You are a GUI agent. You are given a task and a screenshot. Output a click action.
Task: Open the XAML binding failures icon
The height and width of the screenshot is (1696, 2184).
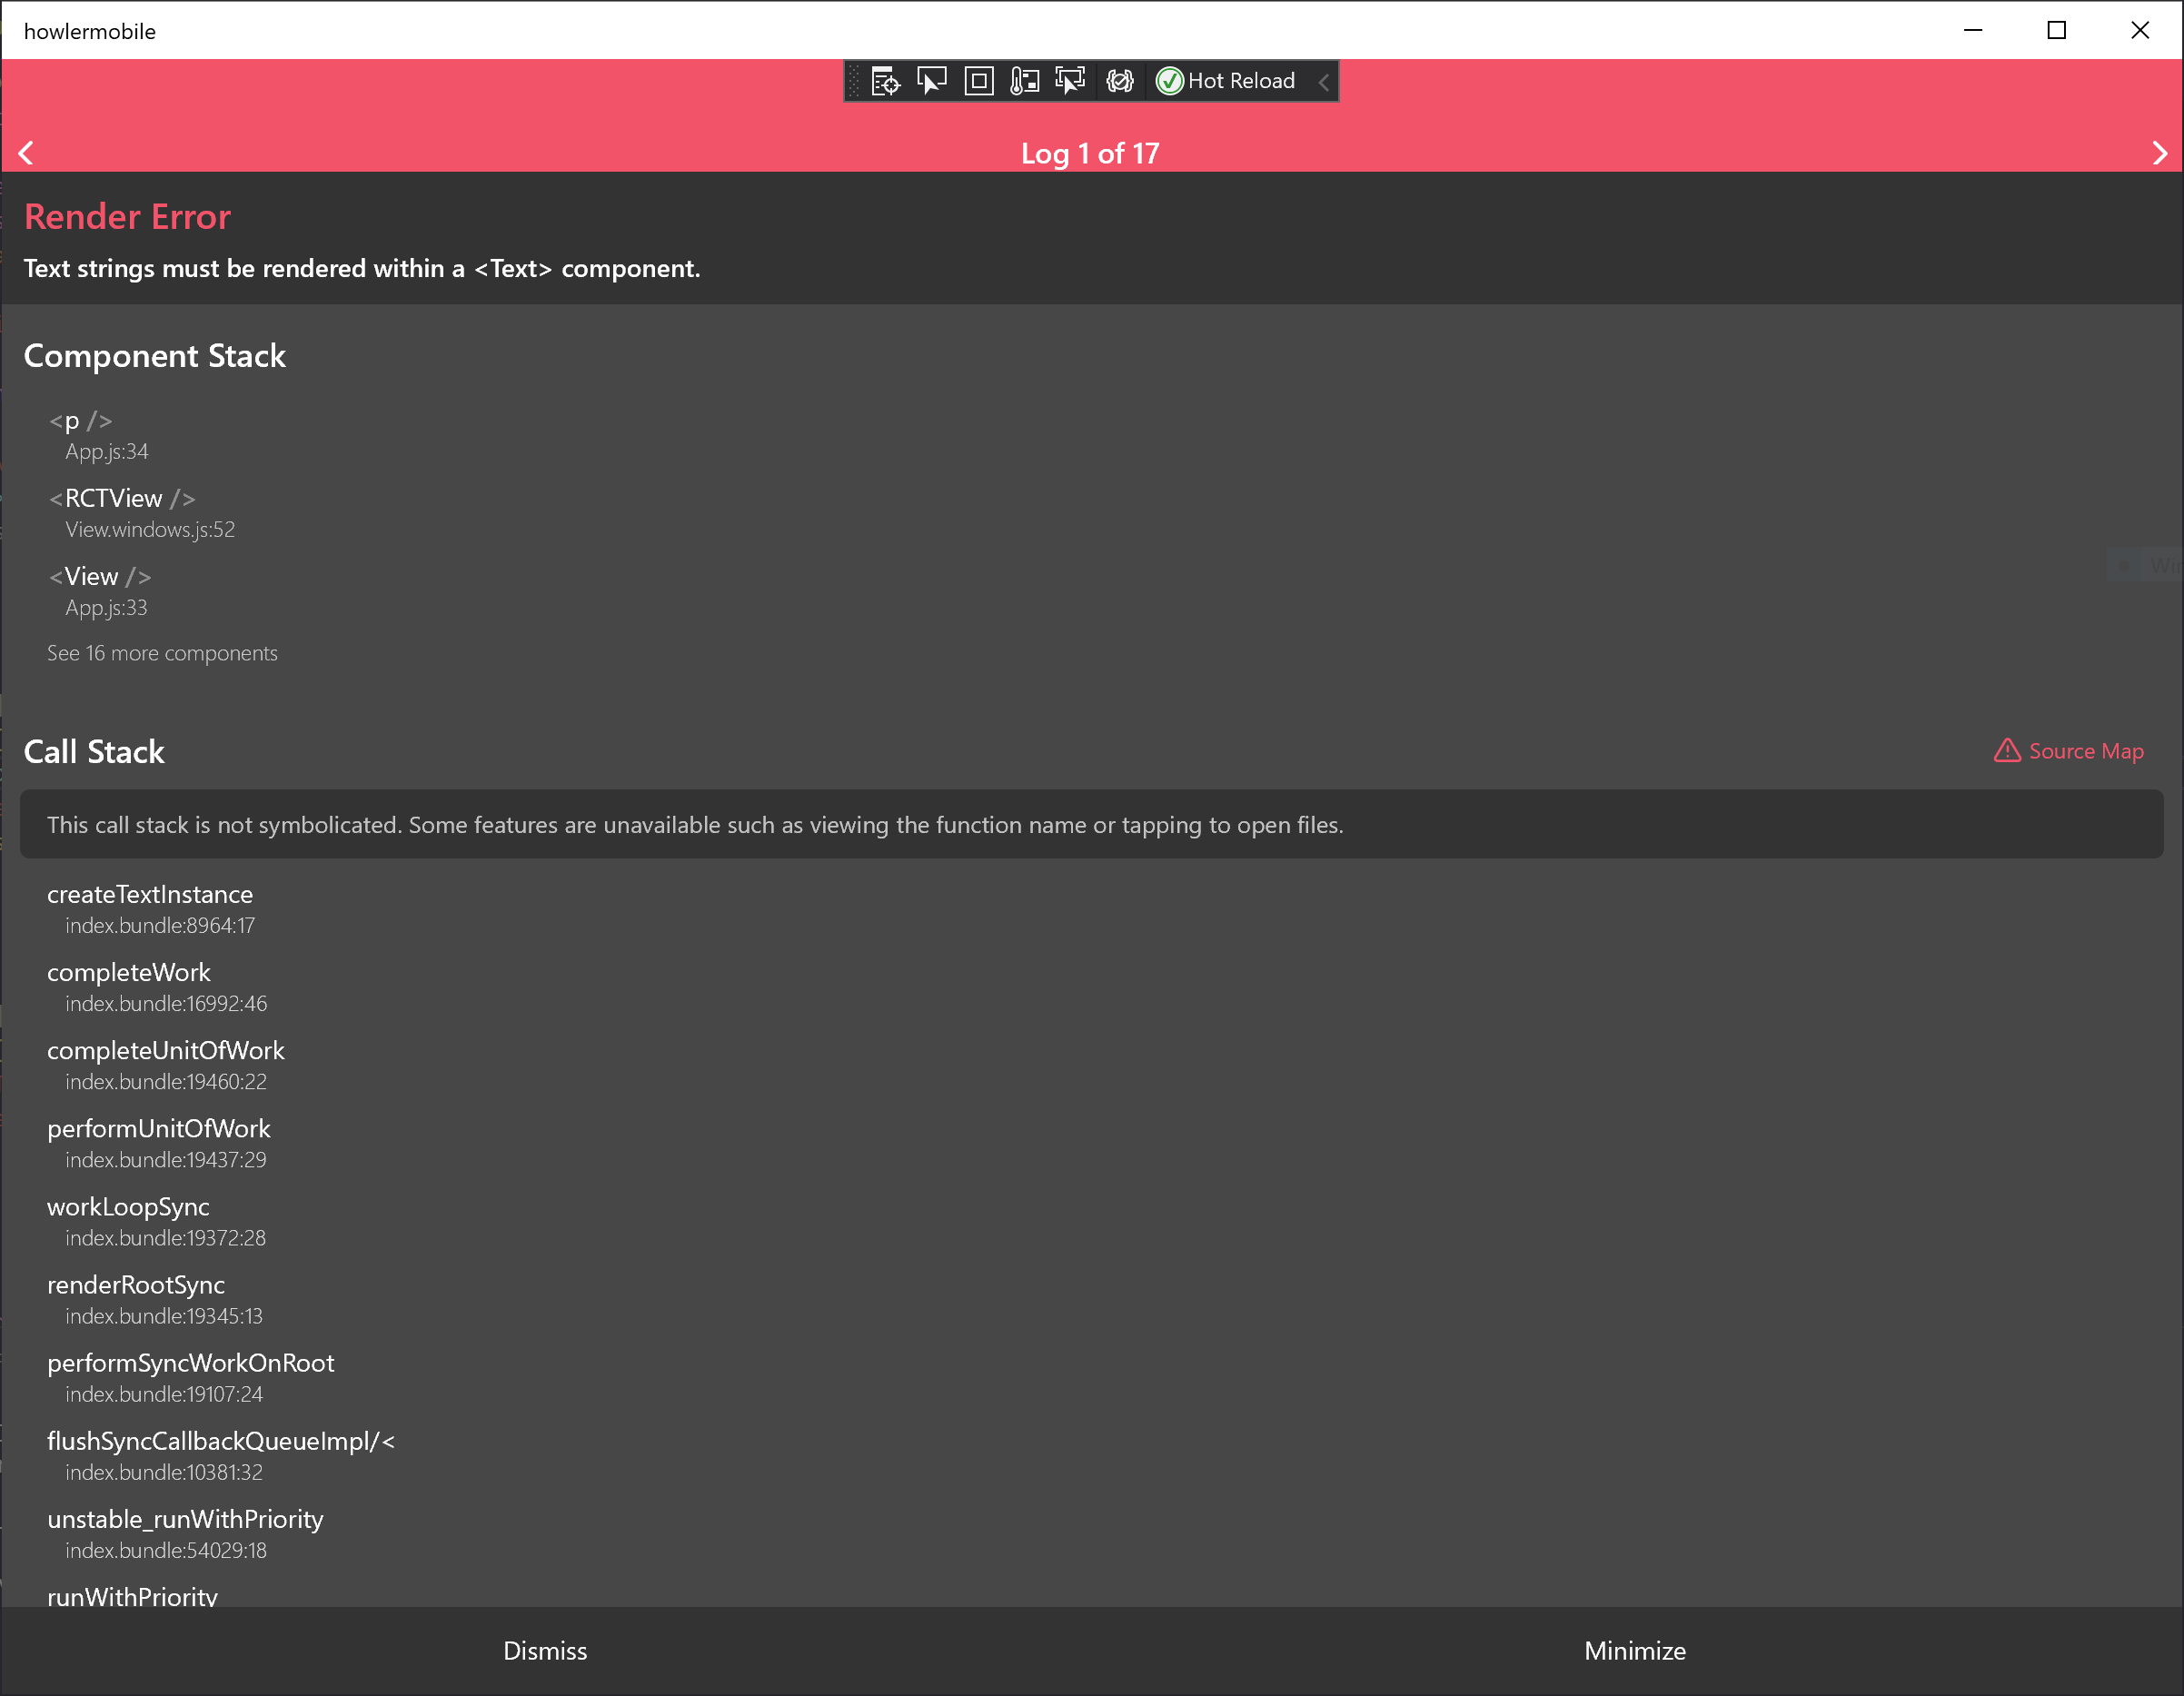1120,81
